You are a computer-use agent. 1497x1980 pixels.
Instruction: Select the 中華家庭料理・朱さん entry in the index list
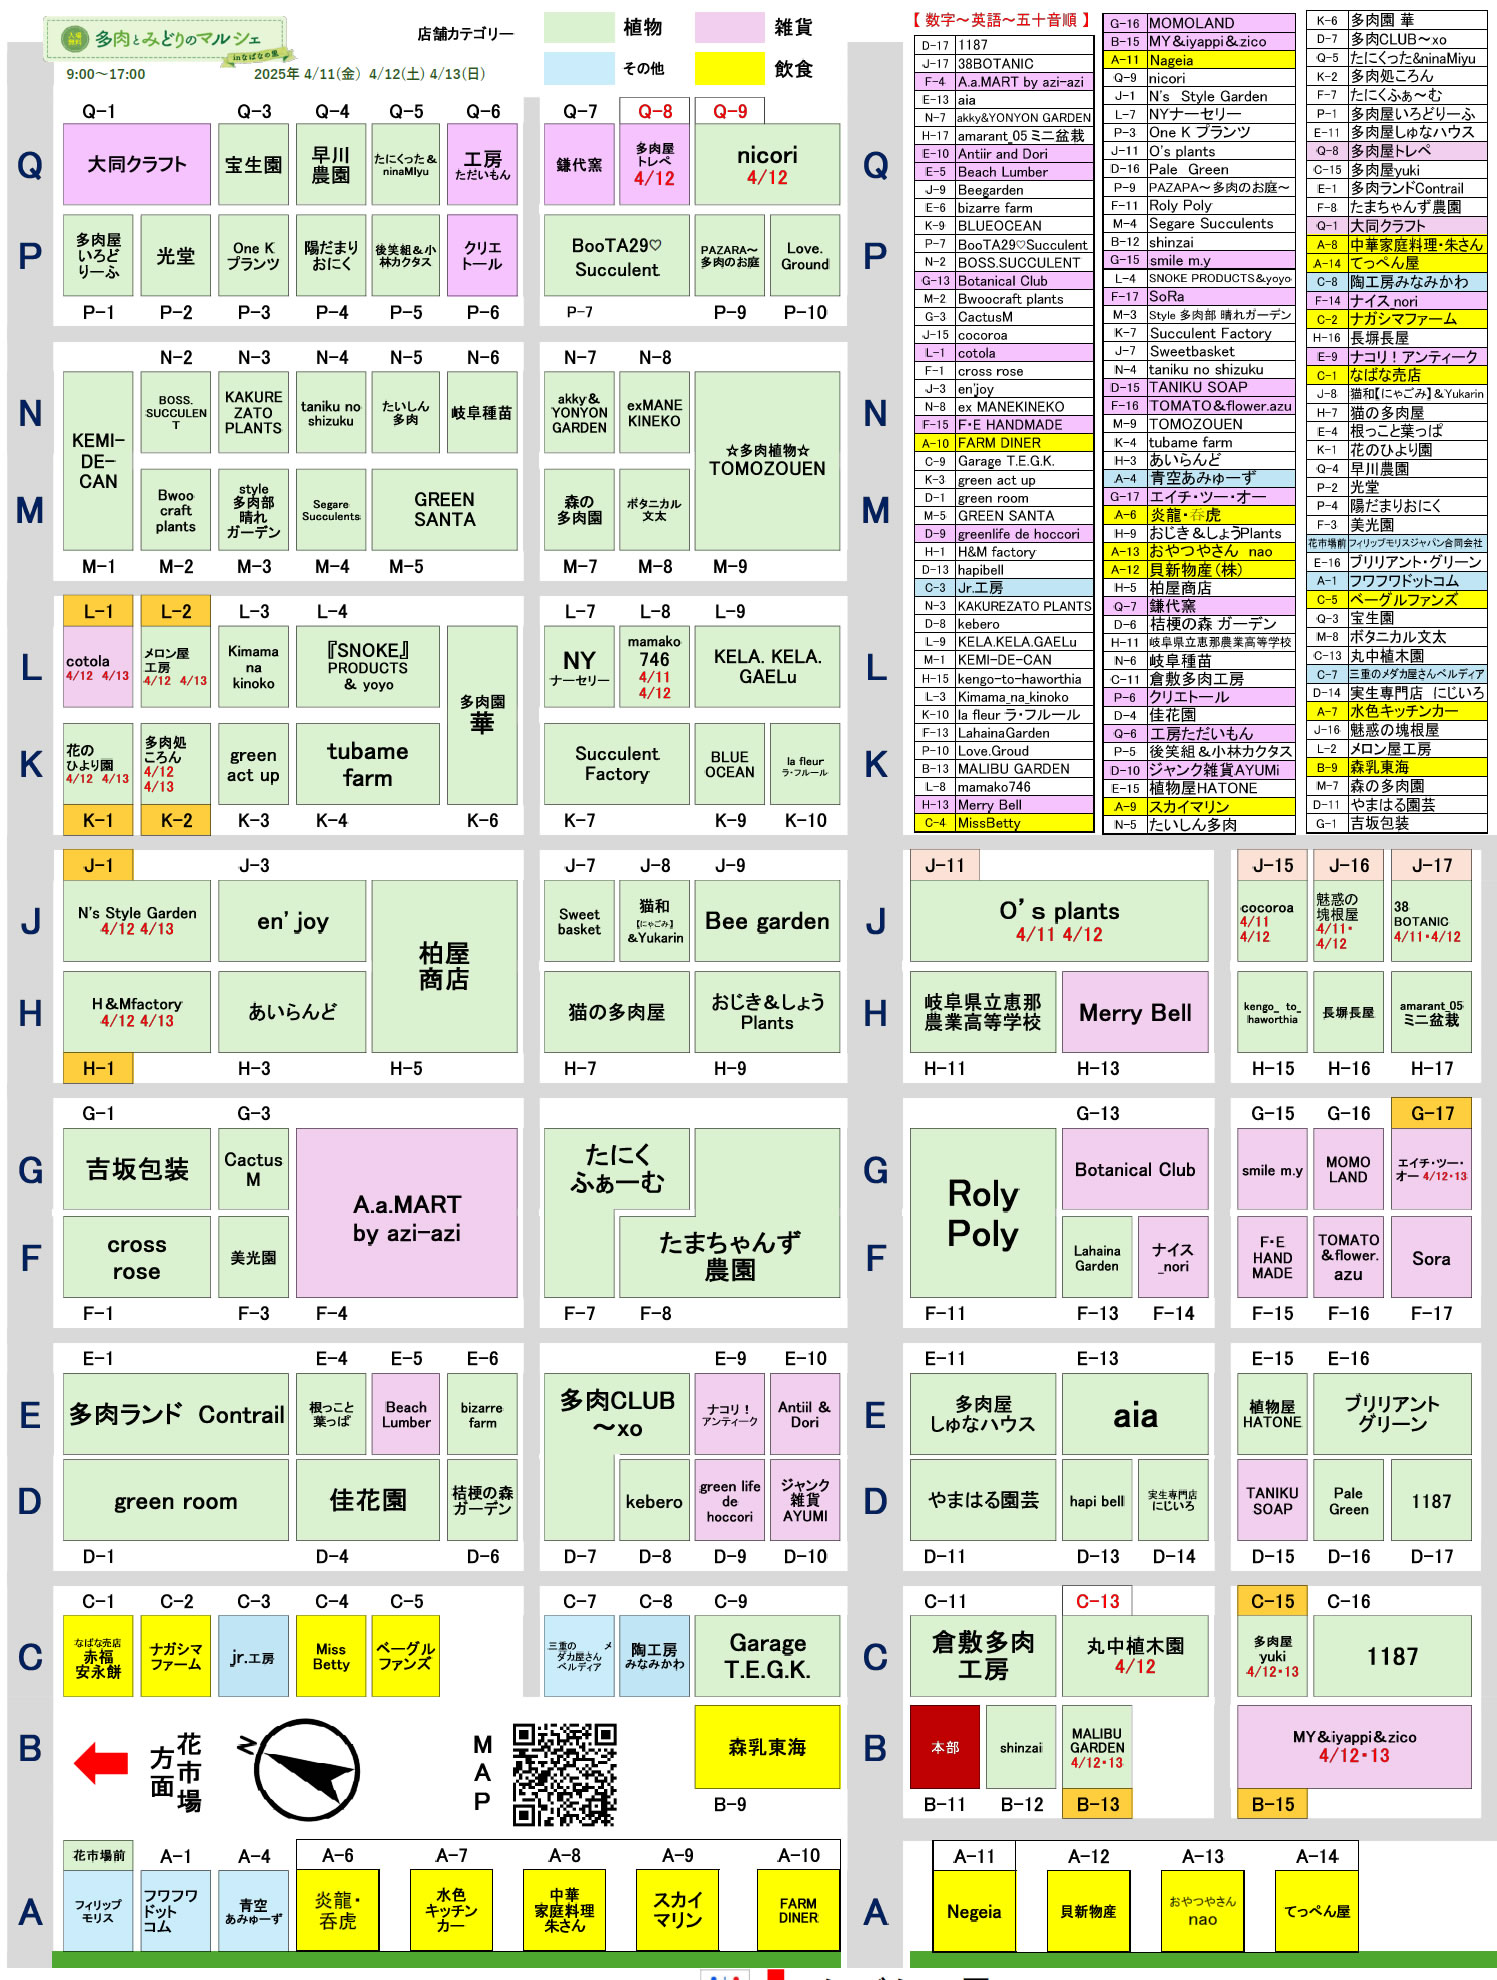(1396, 244)
